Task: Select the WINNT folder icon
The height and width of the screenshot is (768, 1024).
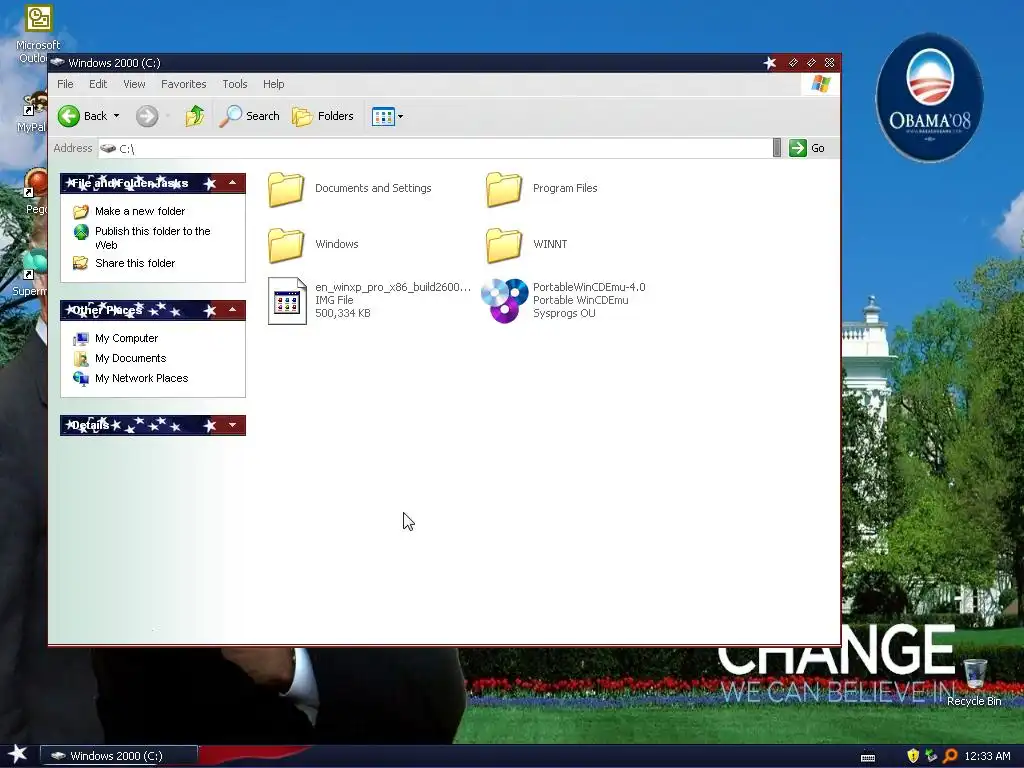Action: 504,245
